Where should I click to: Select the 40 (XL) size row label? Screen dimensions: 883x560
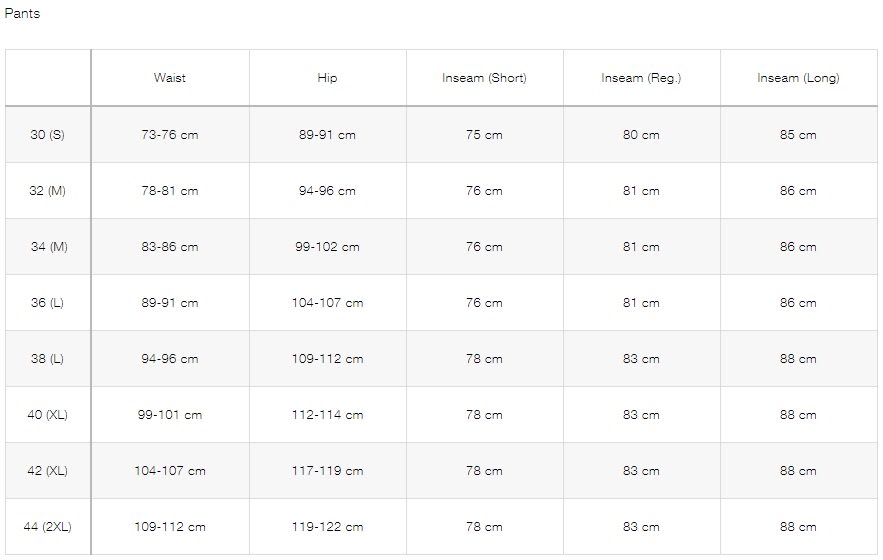(x=47, y=415)
